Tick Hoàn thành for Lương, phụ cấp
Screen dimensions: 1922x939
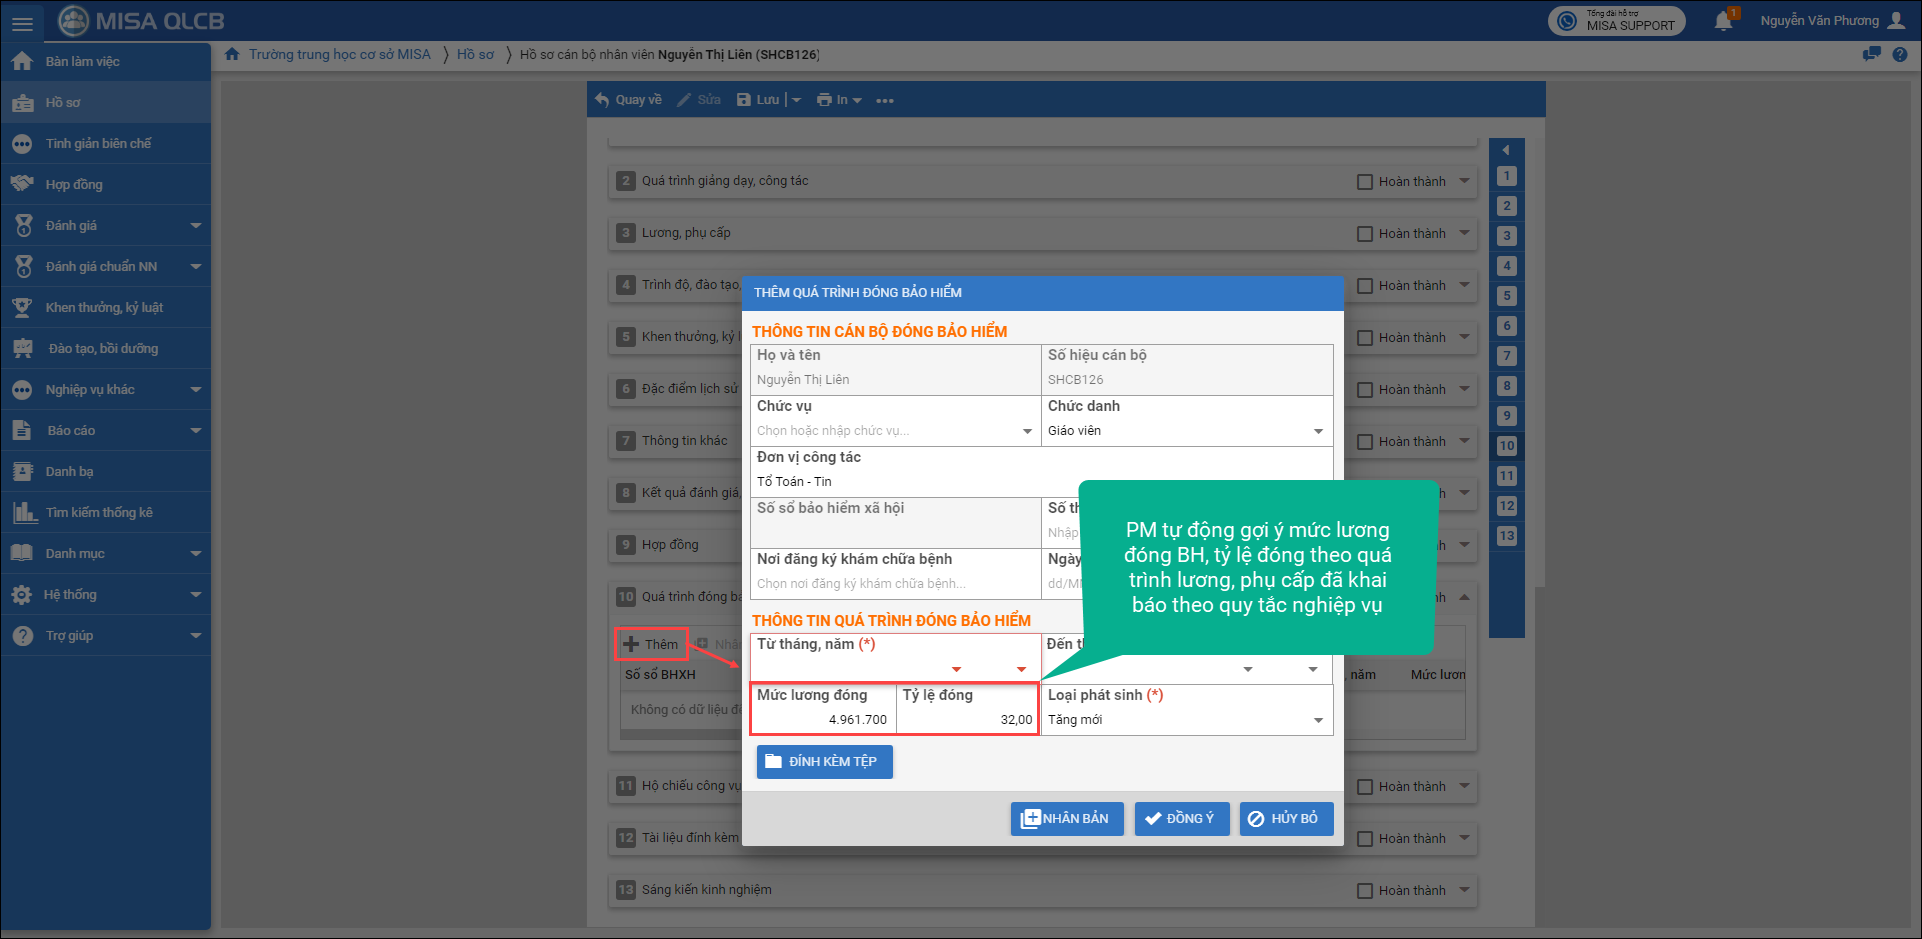(1364, 234)
